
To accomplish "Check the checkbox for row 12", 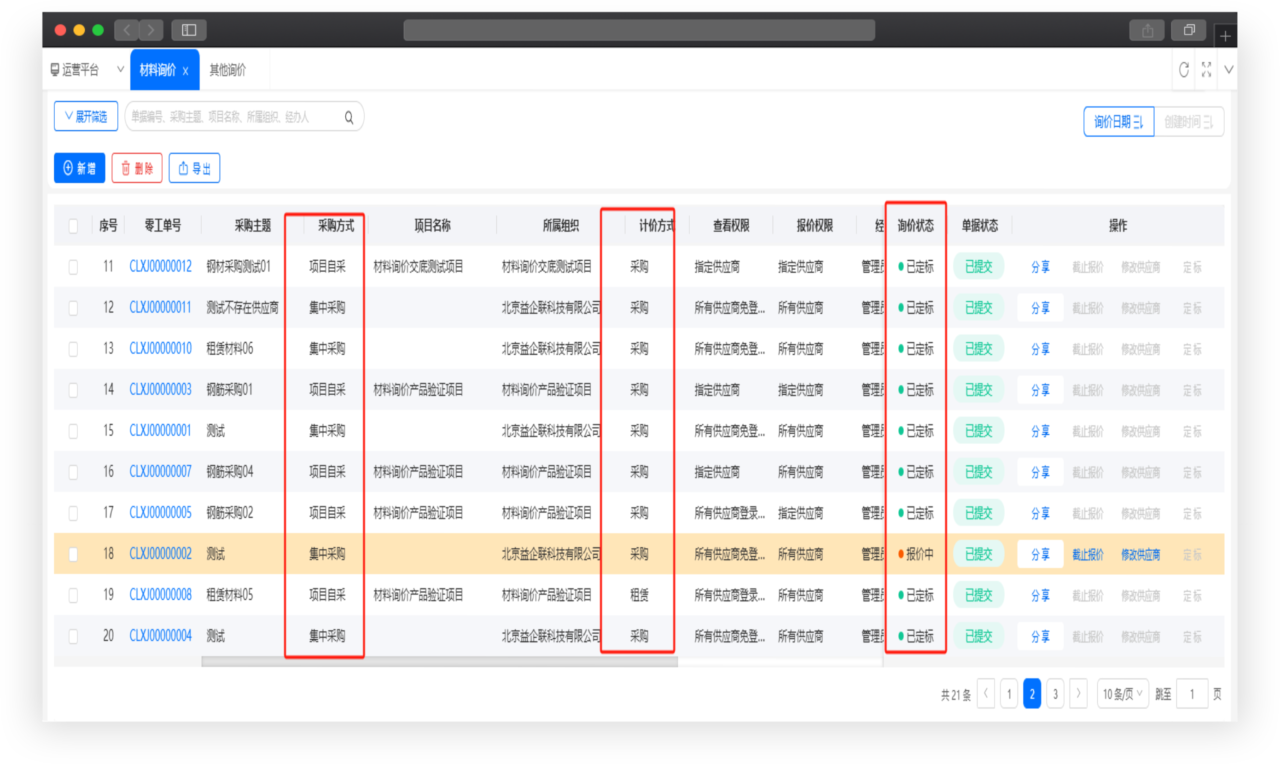I will (73, 308).
